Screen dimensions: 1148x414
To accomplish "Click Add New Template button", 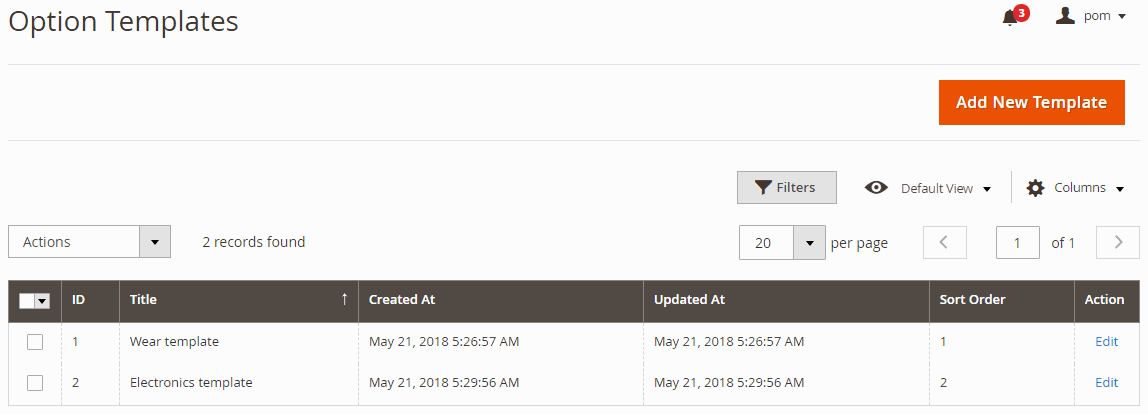I will [1031, 102].
